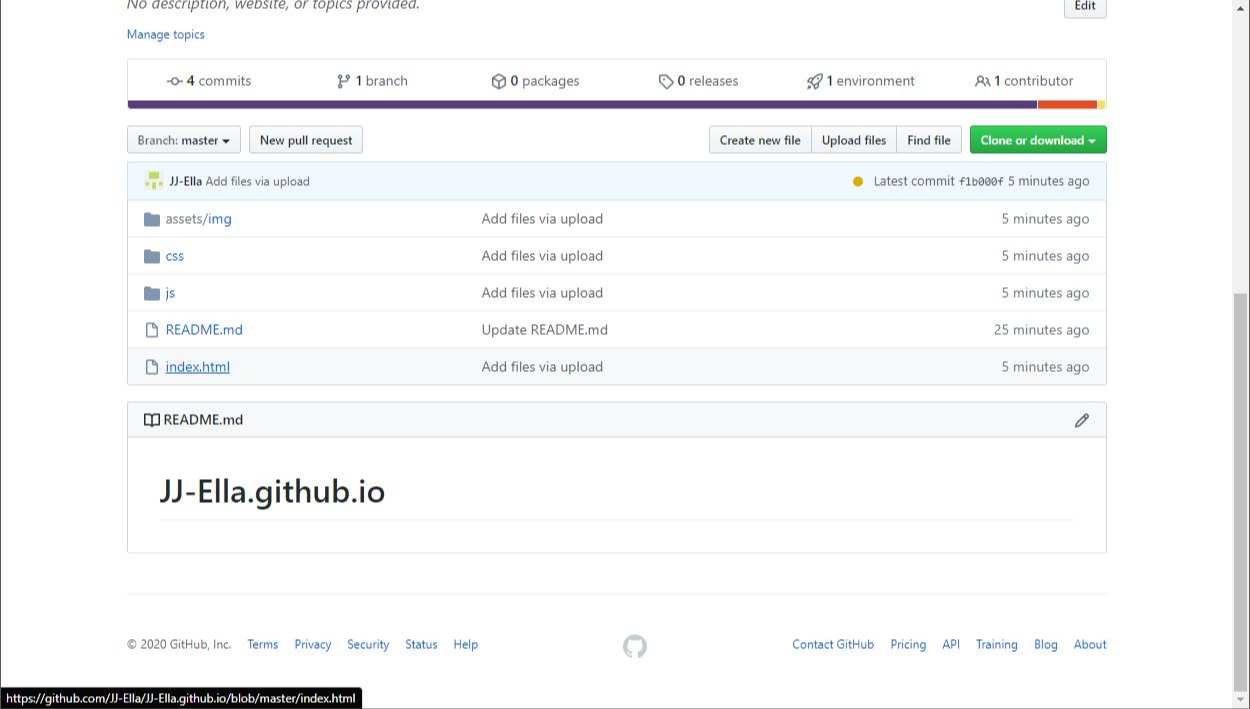This screenshot has height=709, width=1250.
Task: Click the package box icon
Action: pos(499,81)
